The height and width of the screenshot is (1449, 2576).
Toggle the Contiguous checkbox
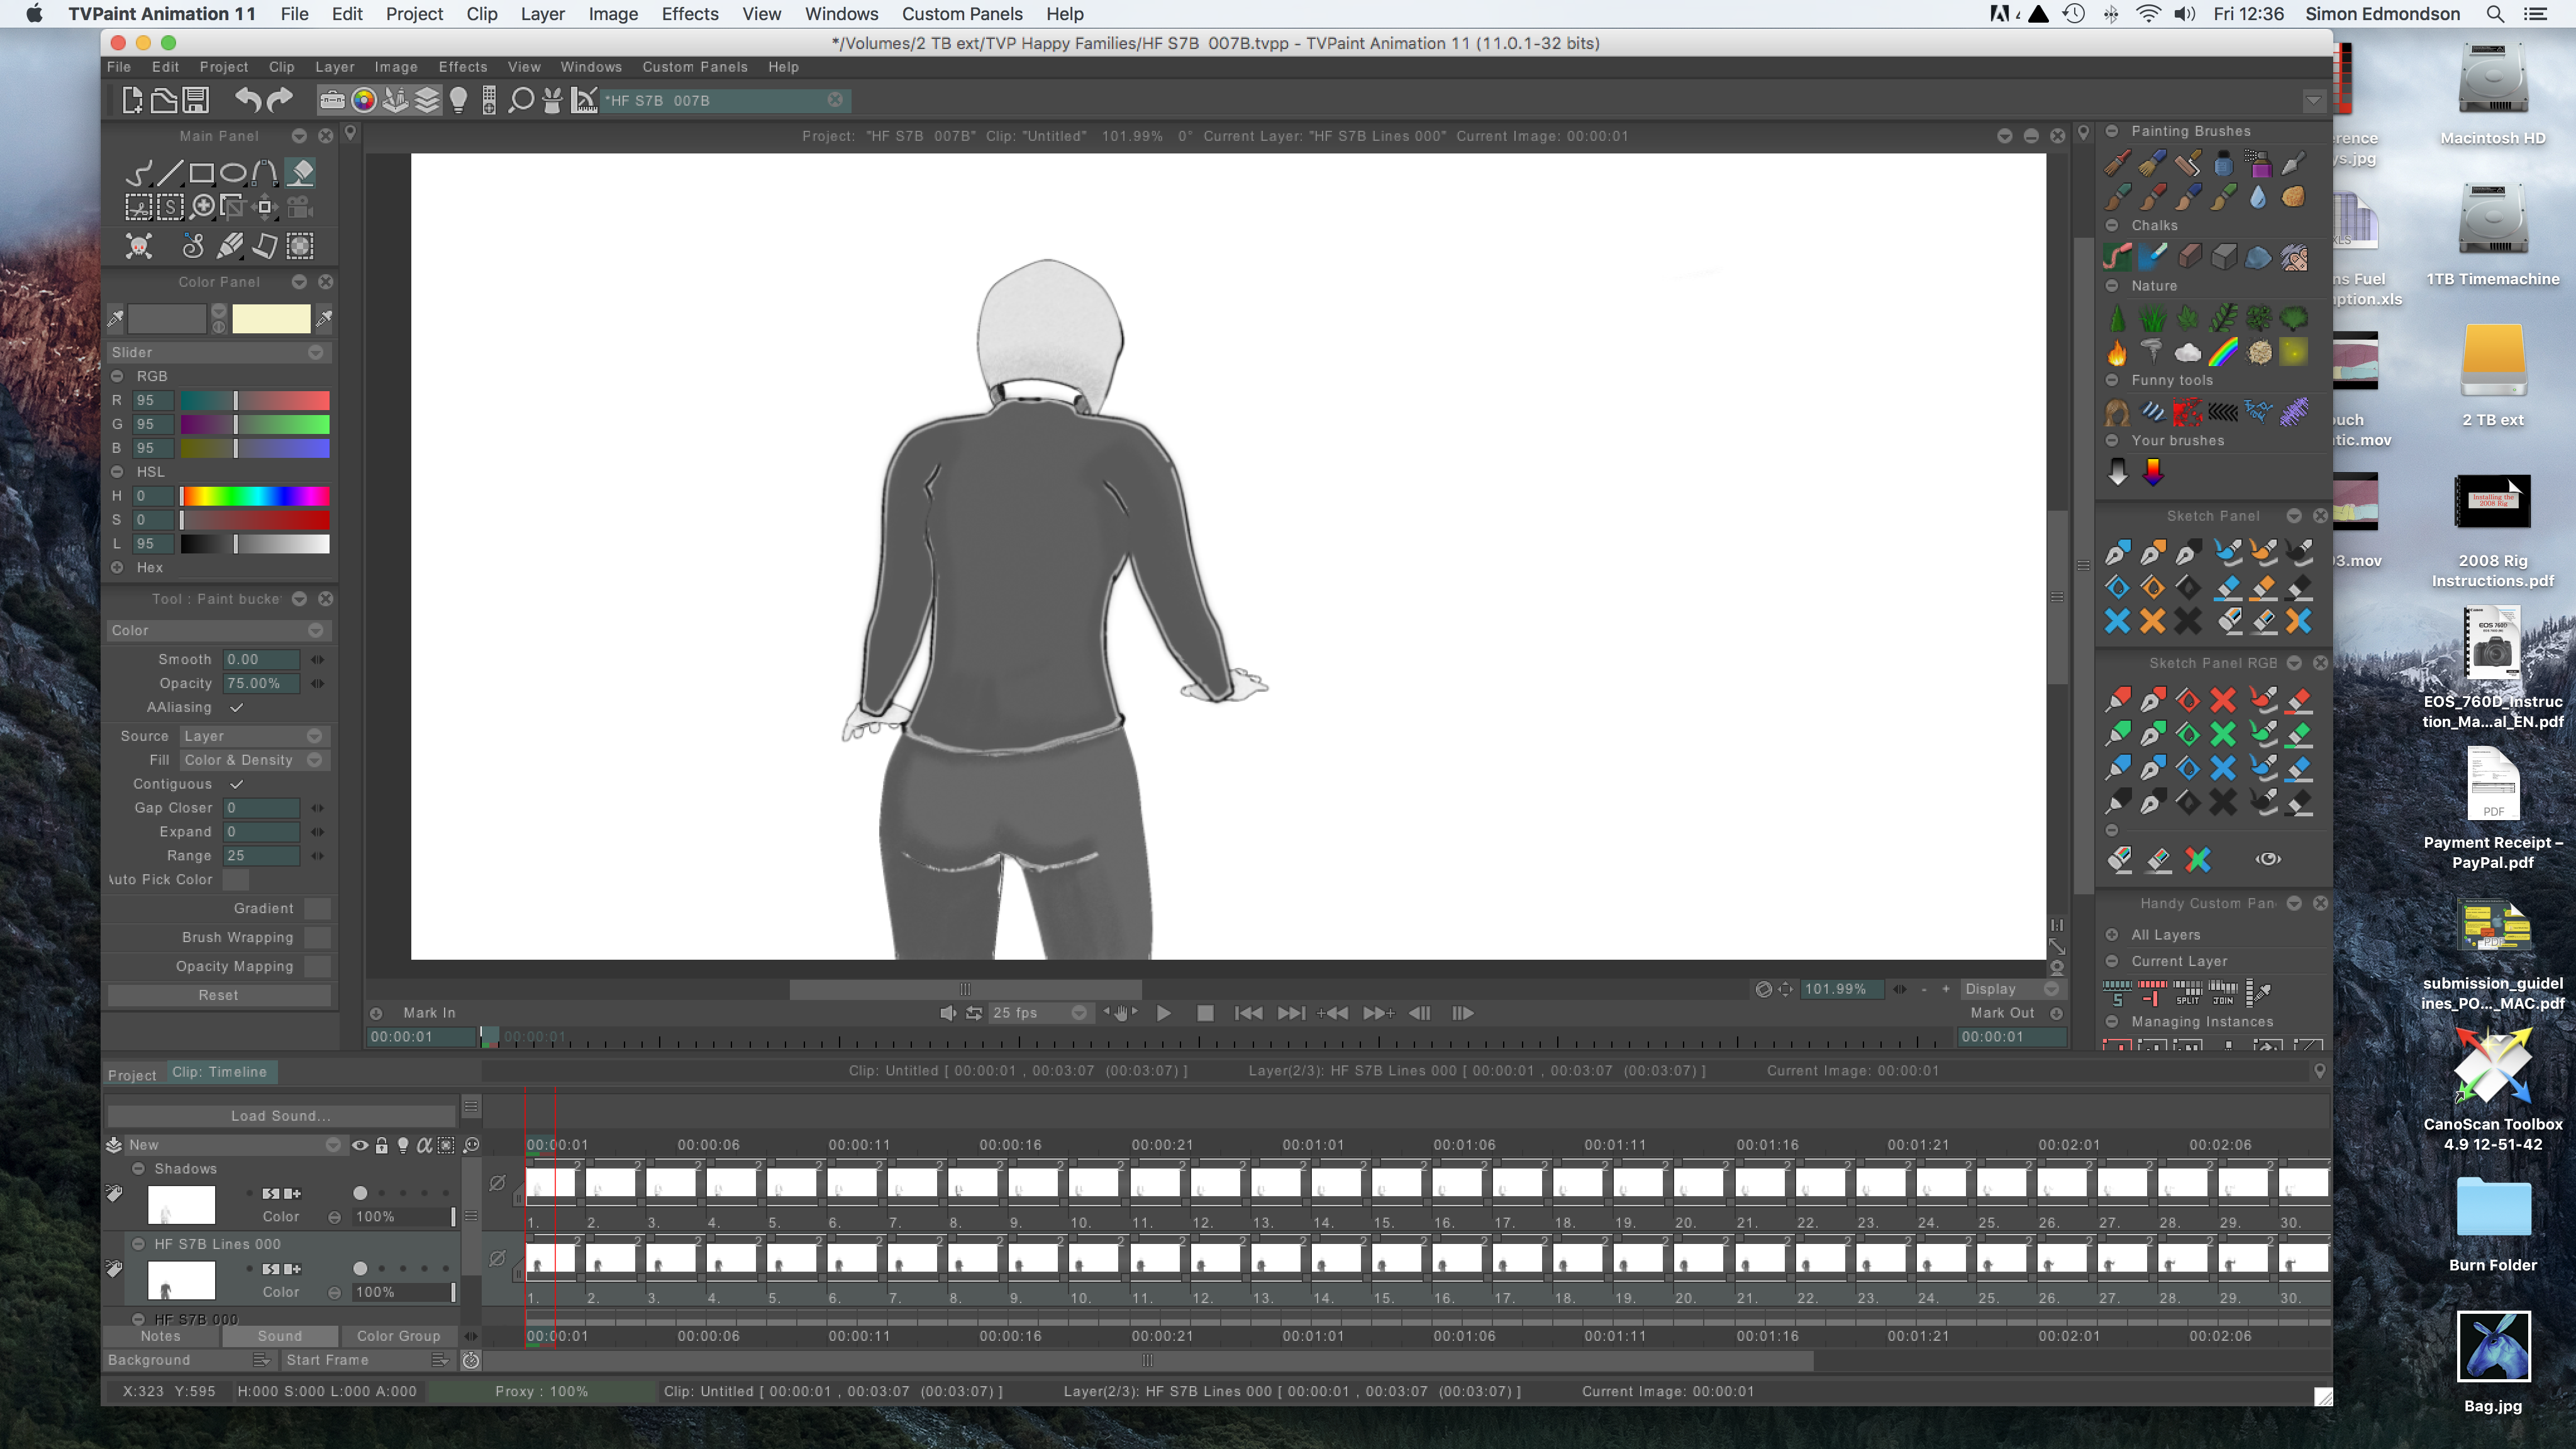(237, 784)
